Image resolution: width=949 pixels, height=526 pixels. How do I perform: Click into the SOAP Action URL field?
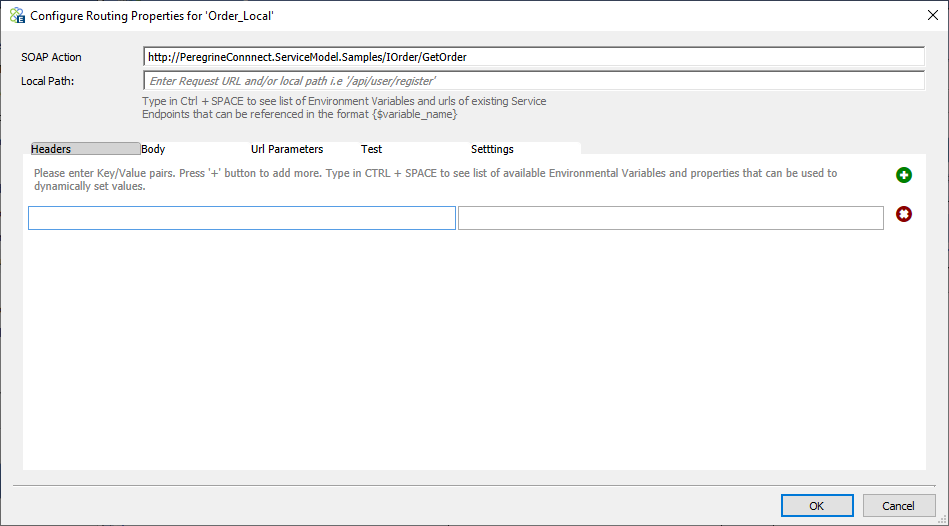(x=534, y=57)
